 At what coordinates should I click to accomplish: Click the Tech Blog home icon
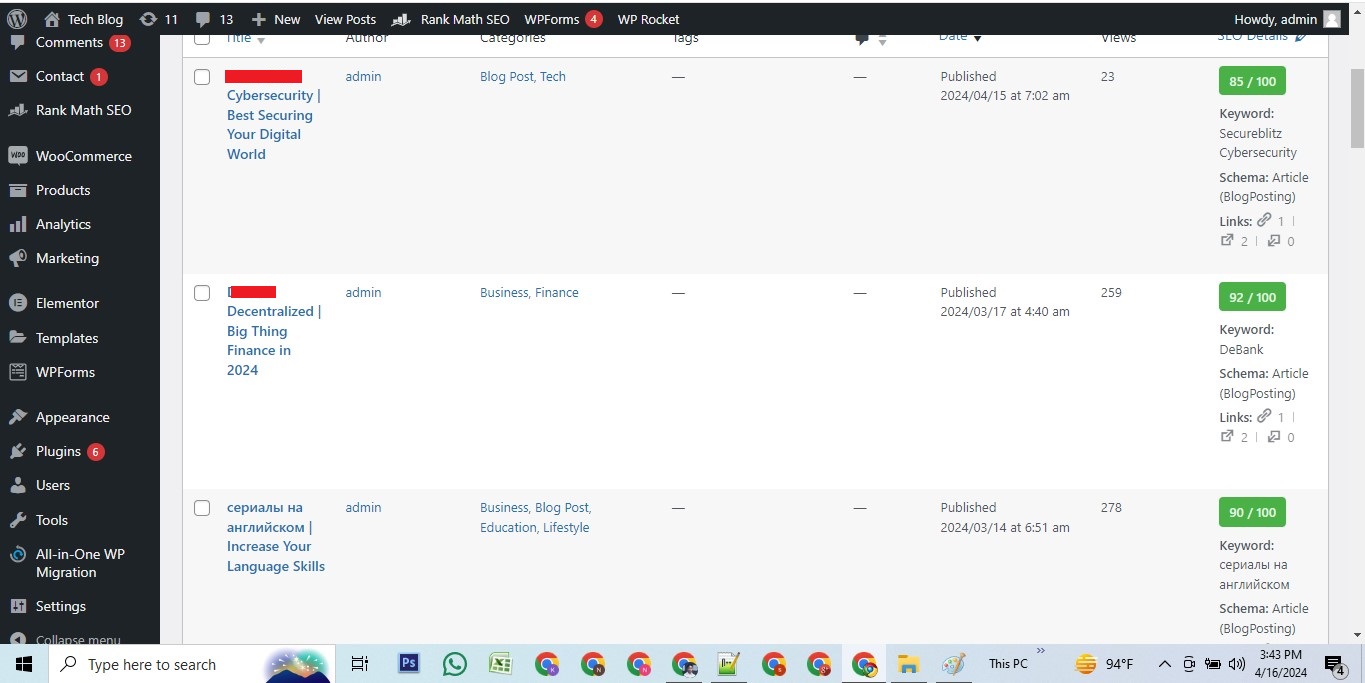[52, 19]
